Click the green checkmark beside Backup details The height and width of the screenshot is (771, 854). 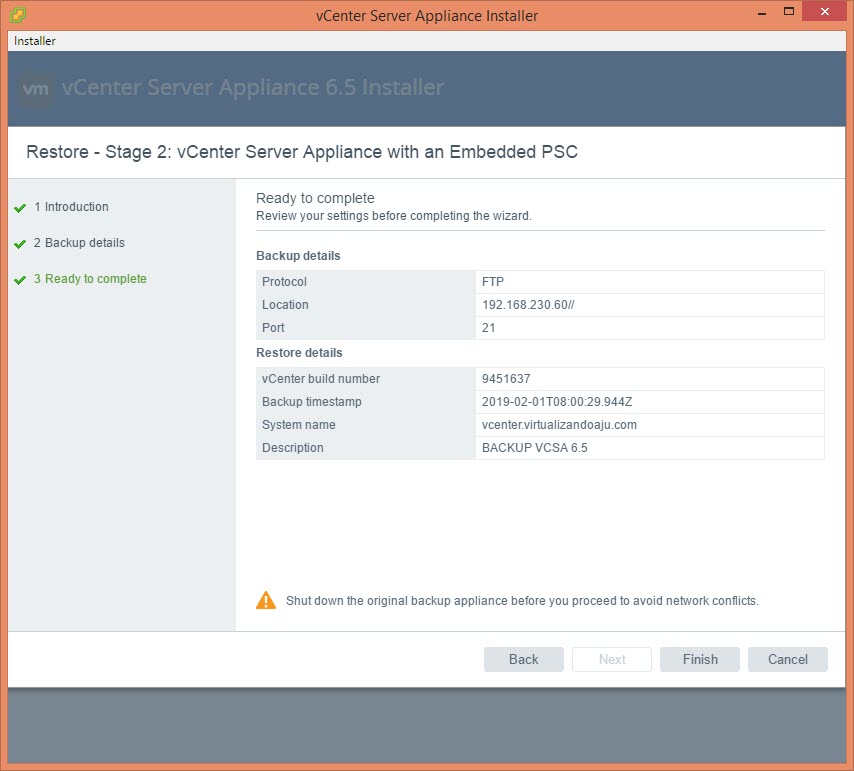point(20,244)
